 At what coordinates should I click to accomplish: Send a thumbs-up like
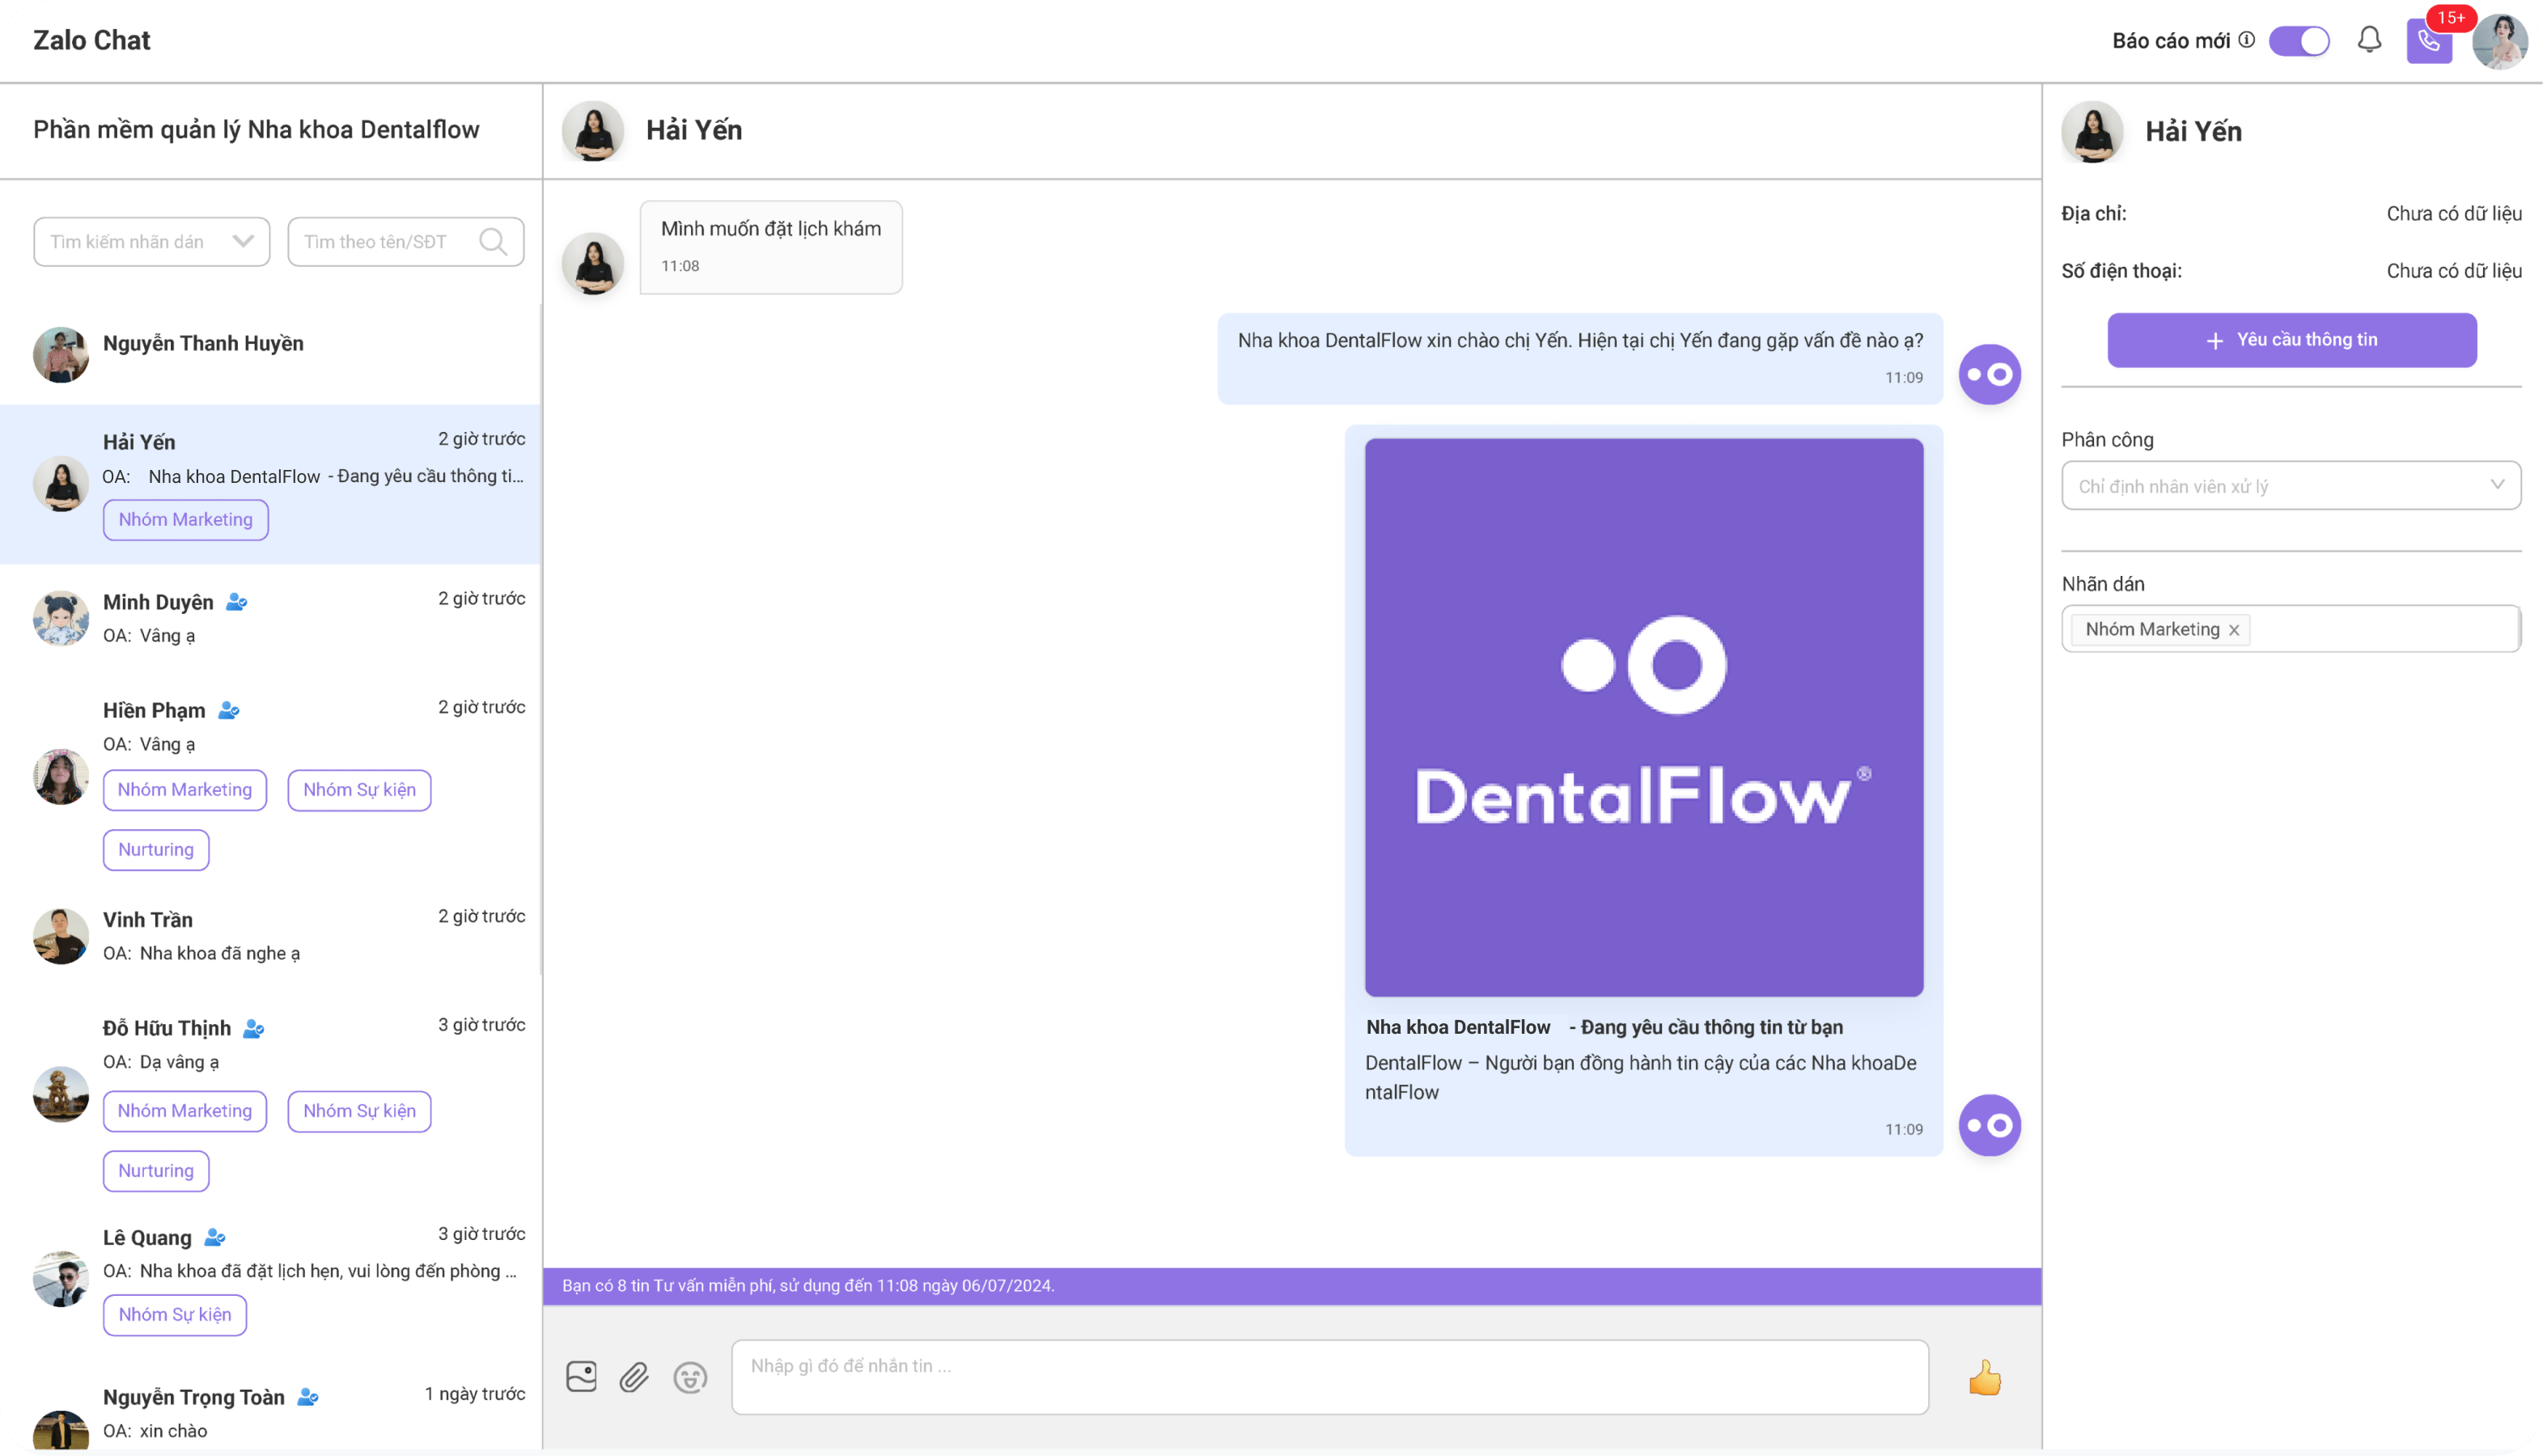[1985, 1377]
